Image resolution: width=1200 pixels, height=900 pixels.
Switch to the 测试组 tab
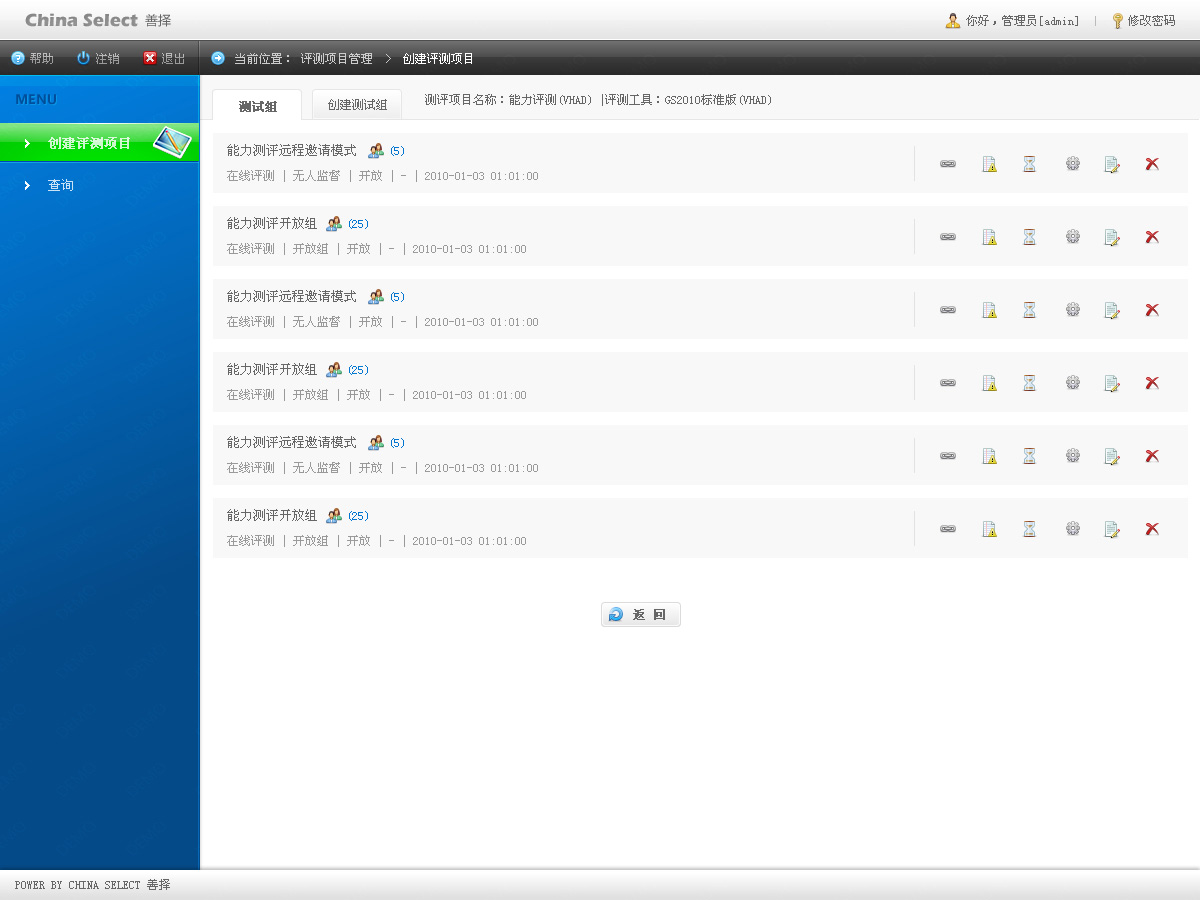tap(257, 105)
